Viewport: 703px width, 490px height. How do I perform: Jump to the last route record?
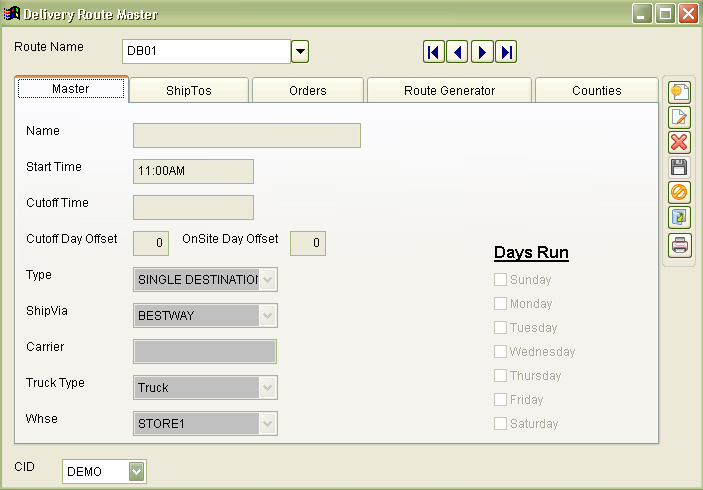(506, 52)
